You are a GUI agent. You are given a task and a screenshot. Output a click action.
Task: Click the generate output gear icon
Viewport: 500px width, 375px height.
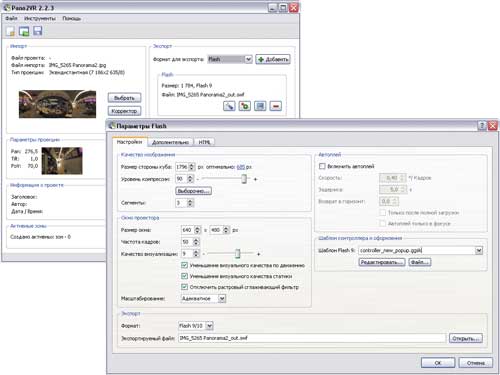pyautogui.click(x=245, y=106)
